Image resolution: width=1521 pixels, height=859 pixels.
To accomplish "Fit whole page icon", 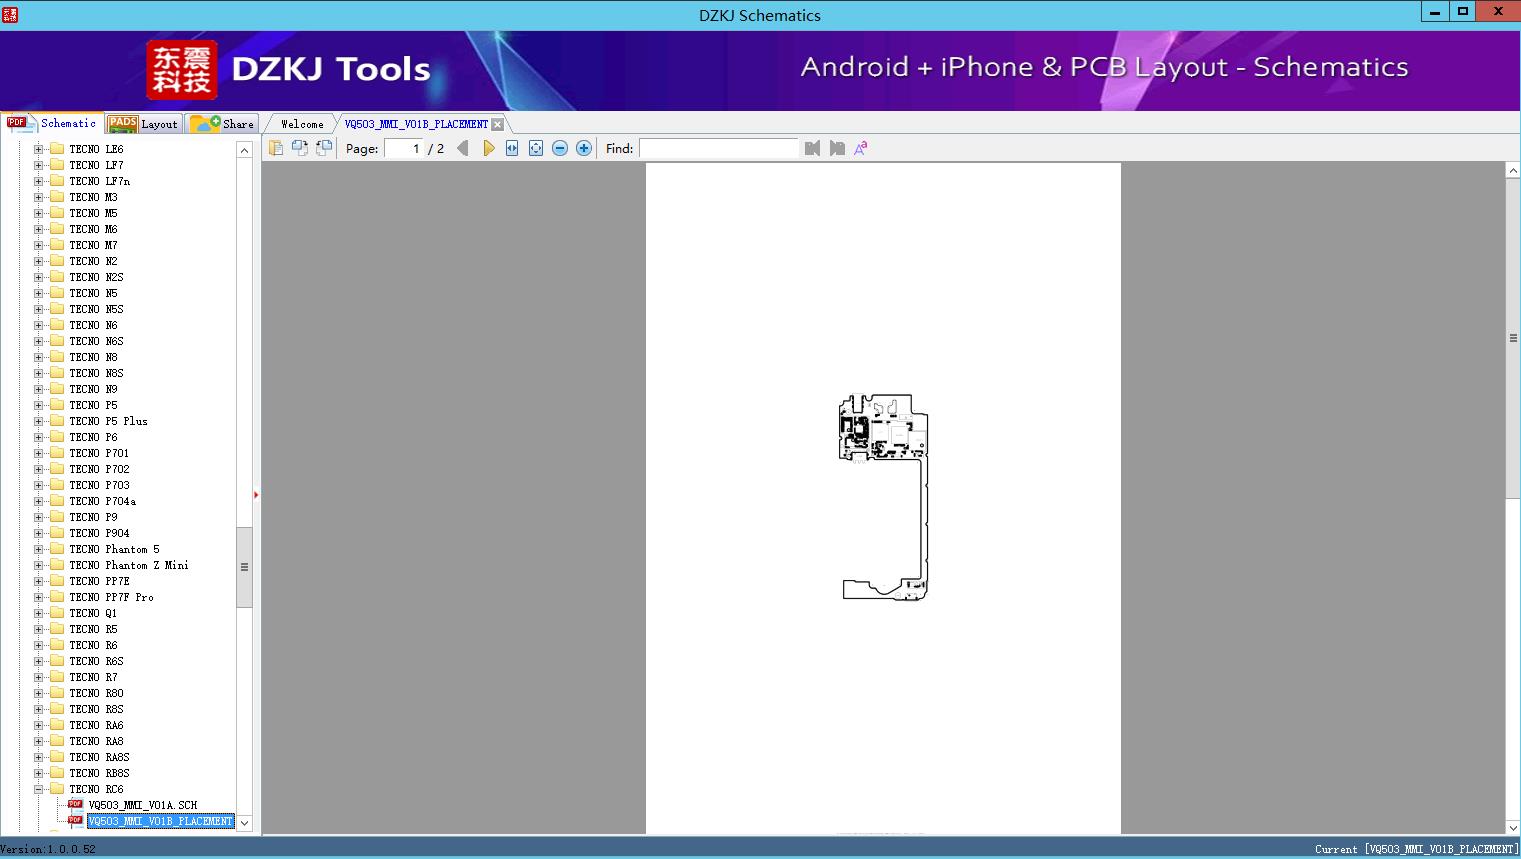I will point(536,148).
